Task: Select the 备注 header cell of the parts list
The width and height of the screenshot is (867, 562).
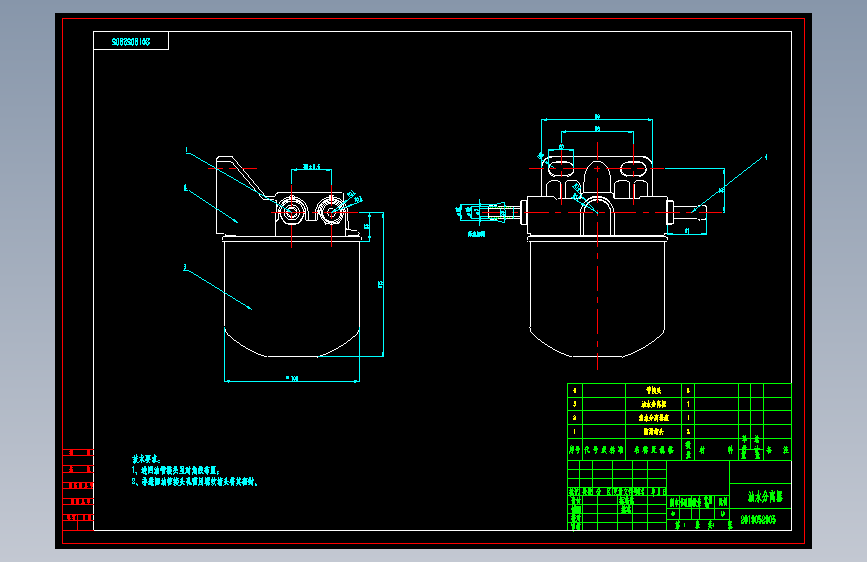Action: coord(777,450)
